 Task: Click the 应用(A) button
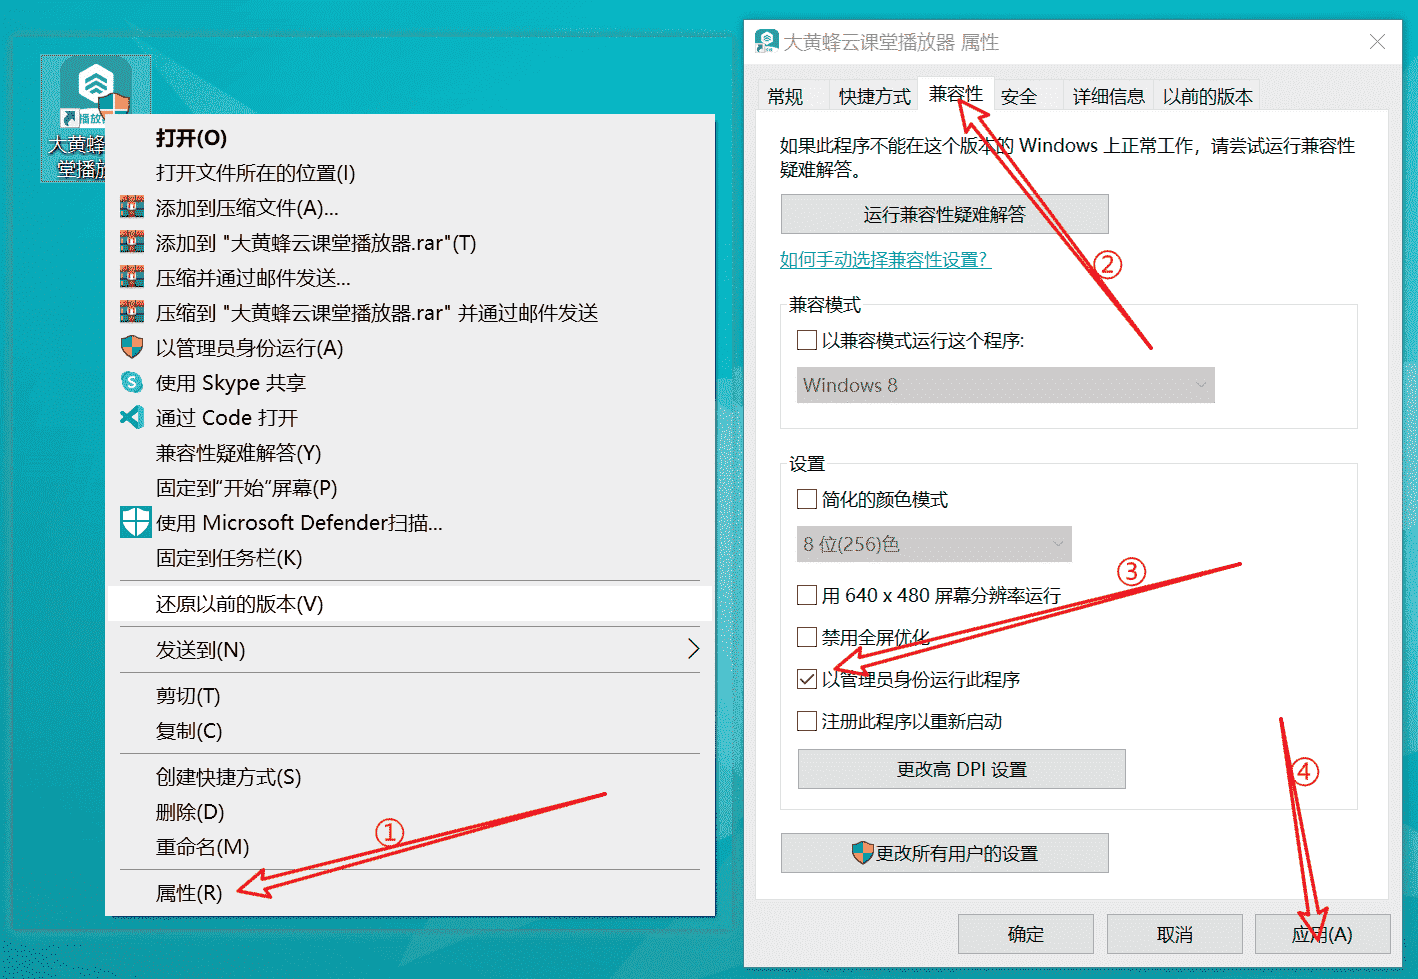[1322, 934]
